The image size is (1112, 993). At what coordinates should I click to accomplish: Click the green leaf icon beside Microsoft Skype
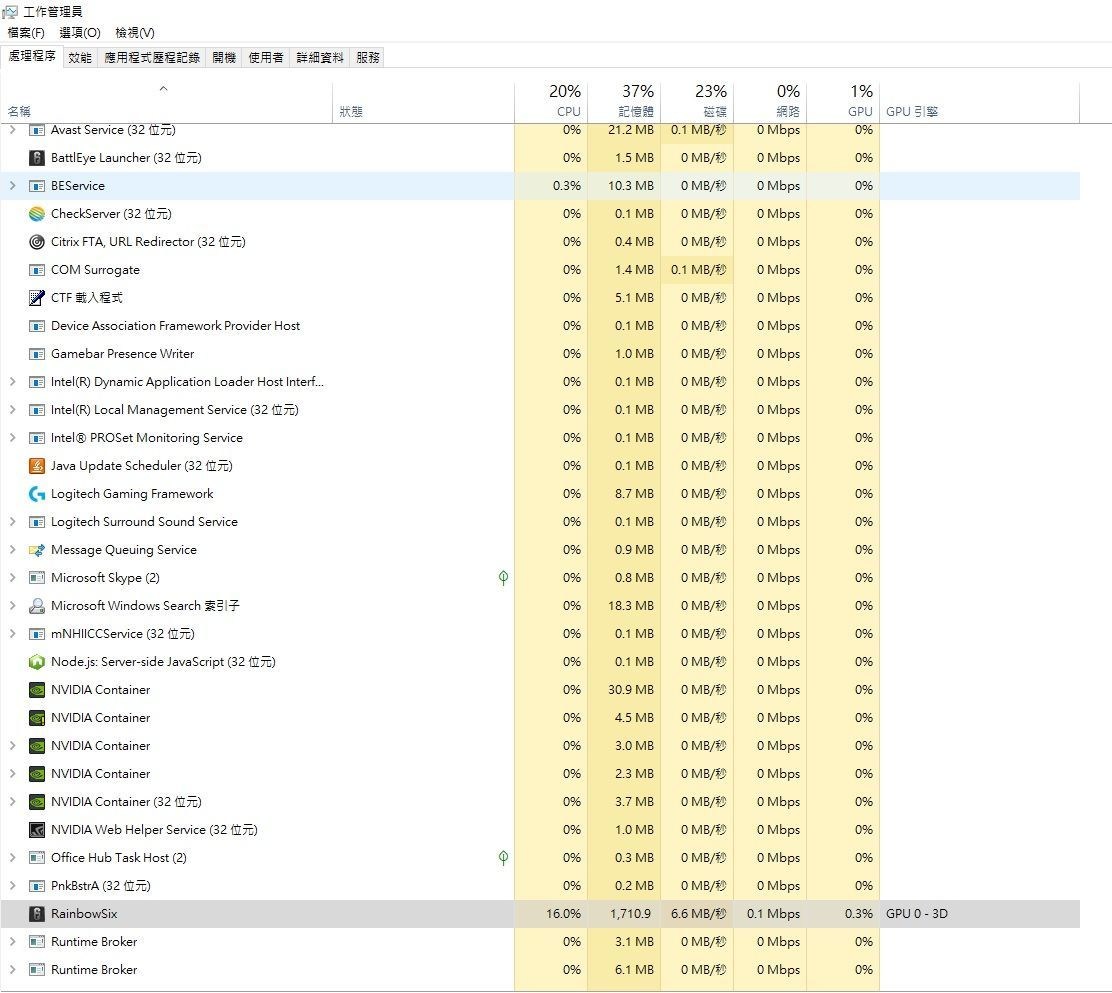click(503, 578)
